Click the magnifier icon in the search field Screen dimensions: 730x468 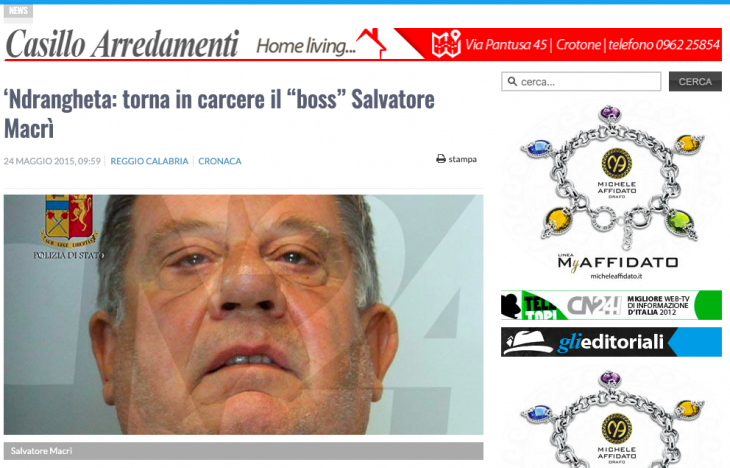[x=512, y=81]
